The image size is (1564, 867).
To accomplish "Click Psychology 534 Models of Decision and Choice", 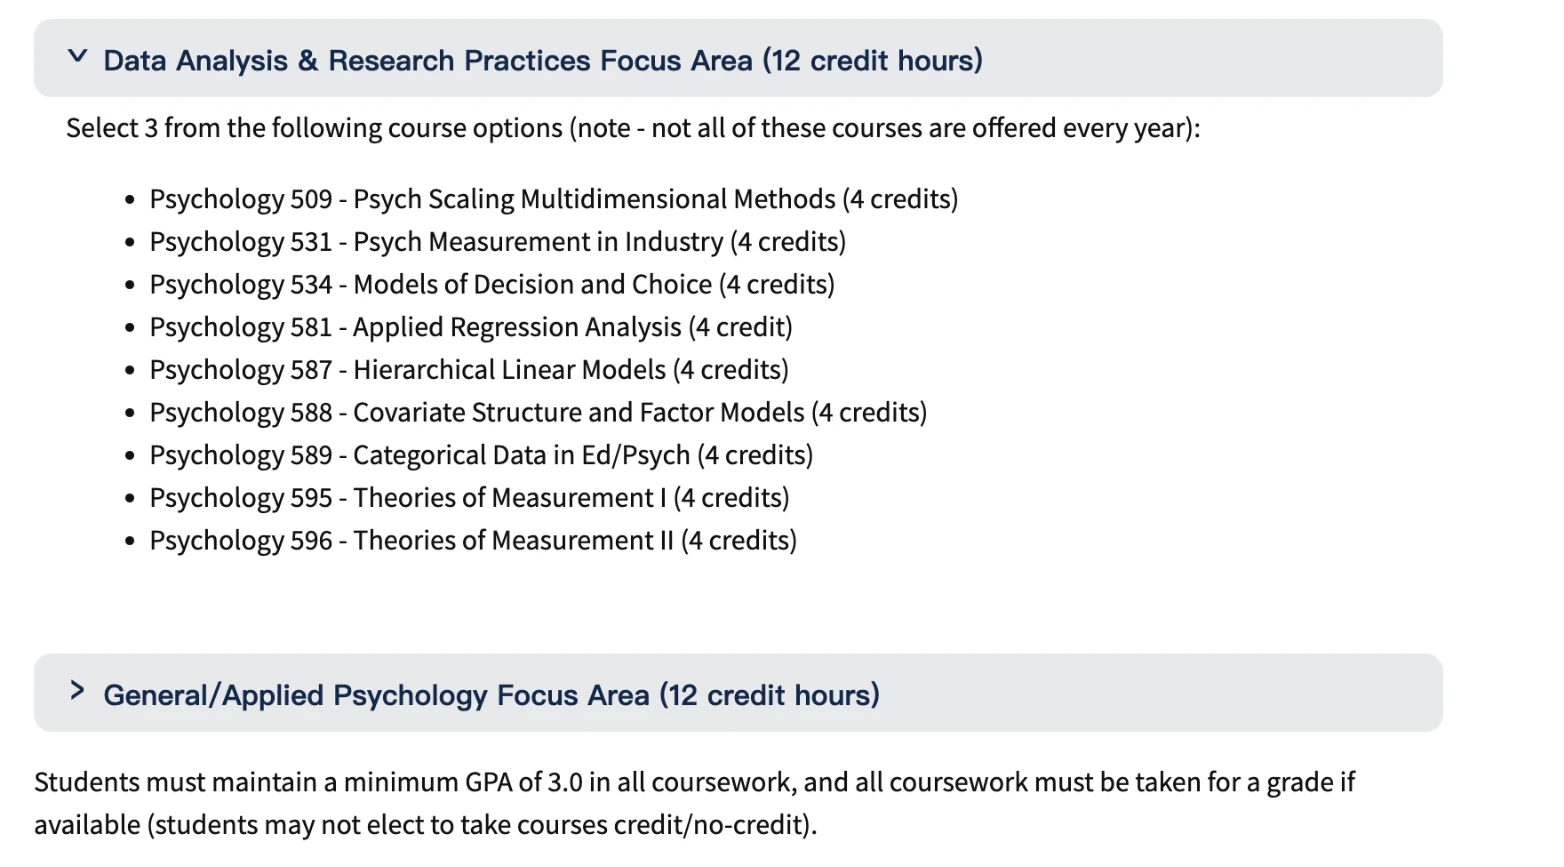I will tap(492, 285).
